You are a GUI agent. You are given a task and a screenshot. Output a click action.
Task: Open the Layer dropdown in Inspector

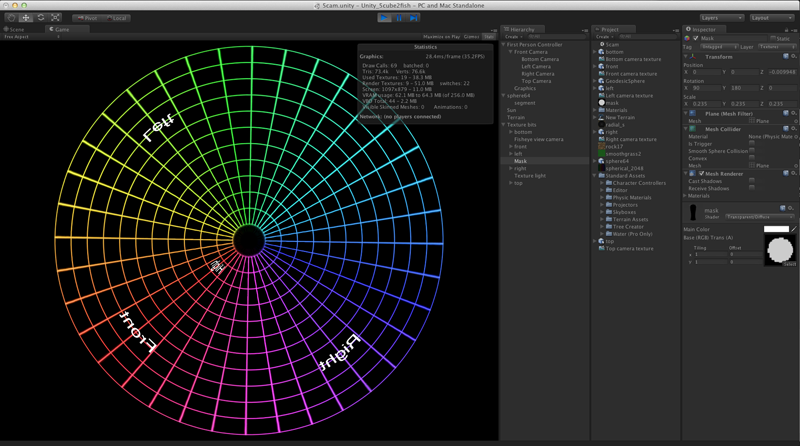pyautogui.click(x=776, y=47)
